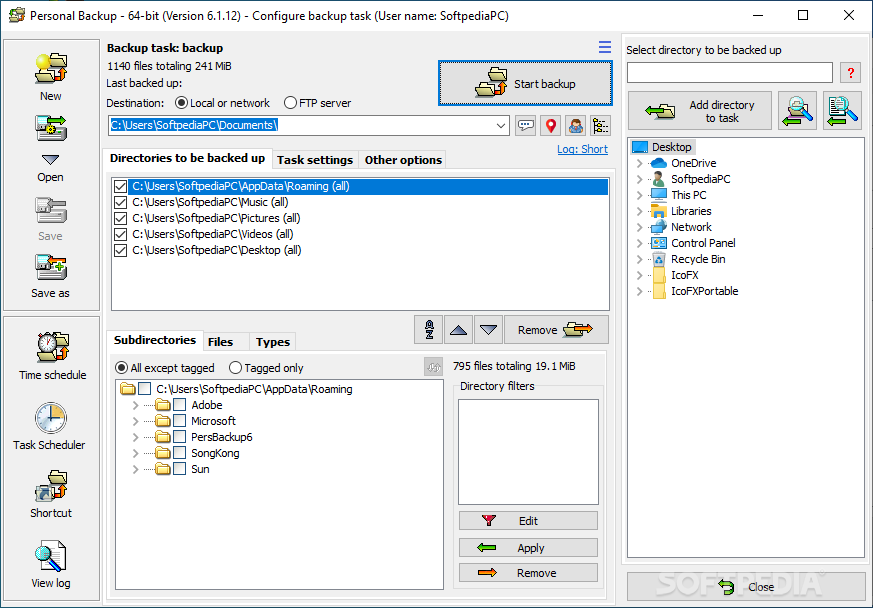The image size is (873, 610).
Task: Create a desktop Shortcut for the task
Action: [51, 486]
